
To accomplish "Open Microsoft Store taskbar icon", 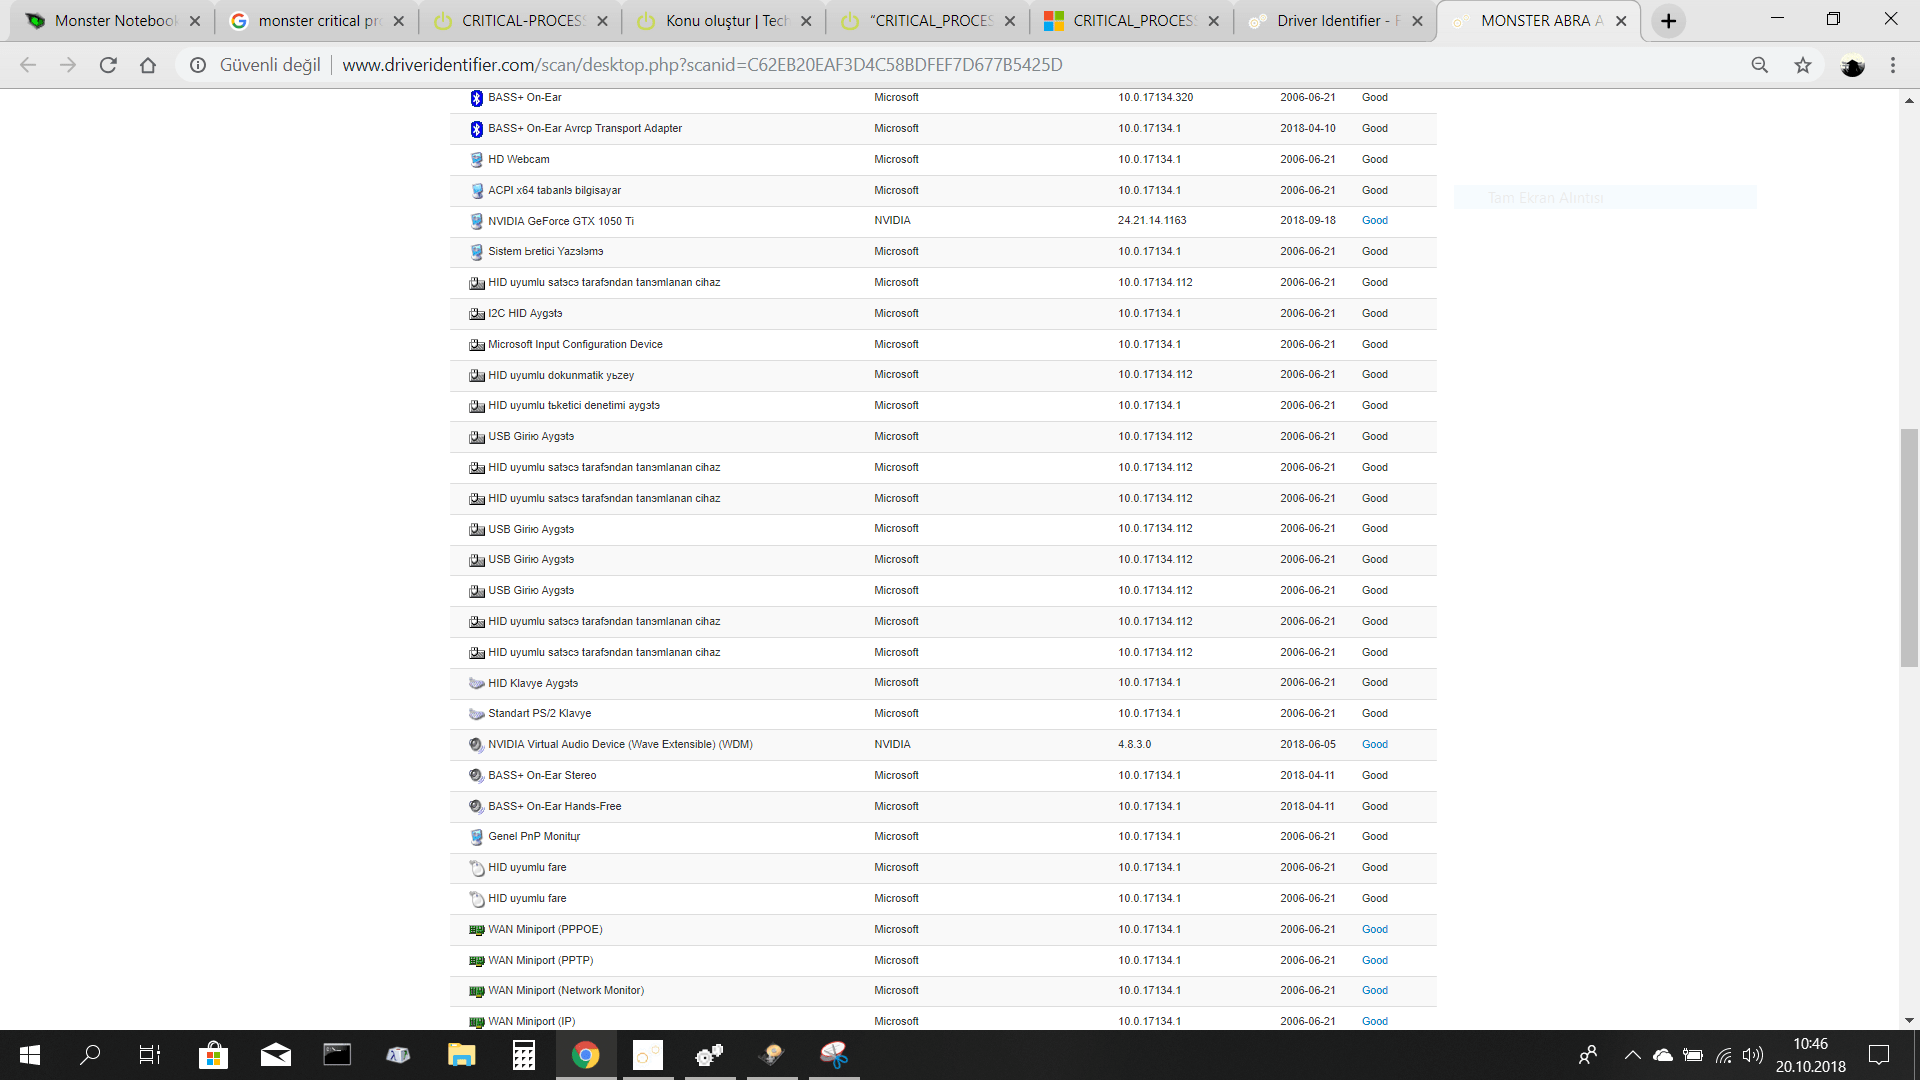I will click(x=213, y=1054).
